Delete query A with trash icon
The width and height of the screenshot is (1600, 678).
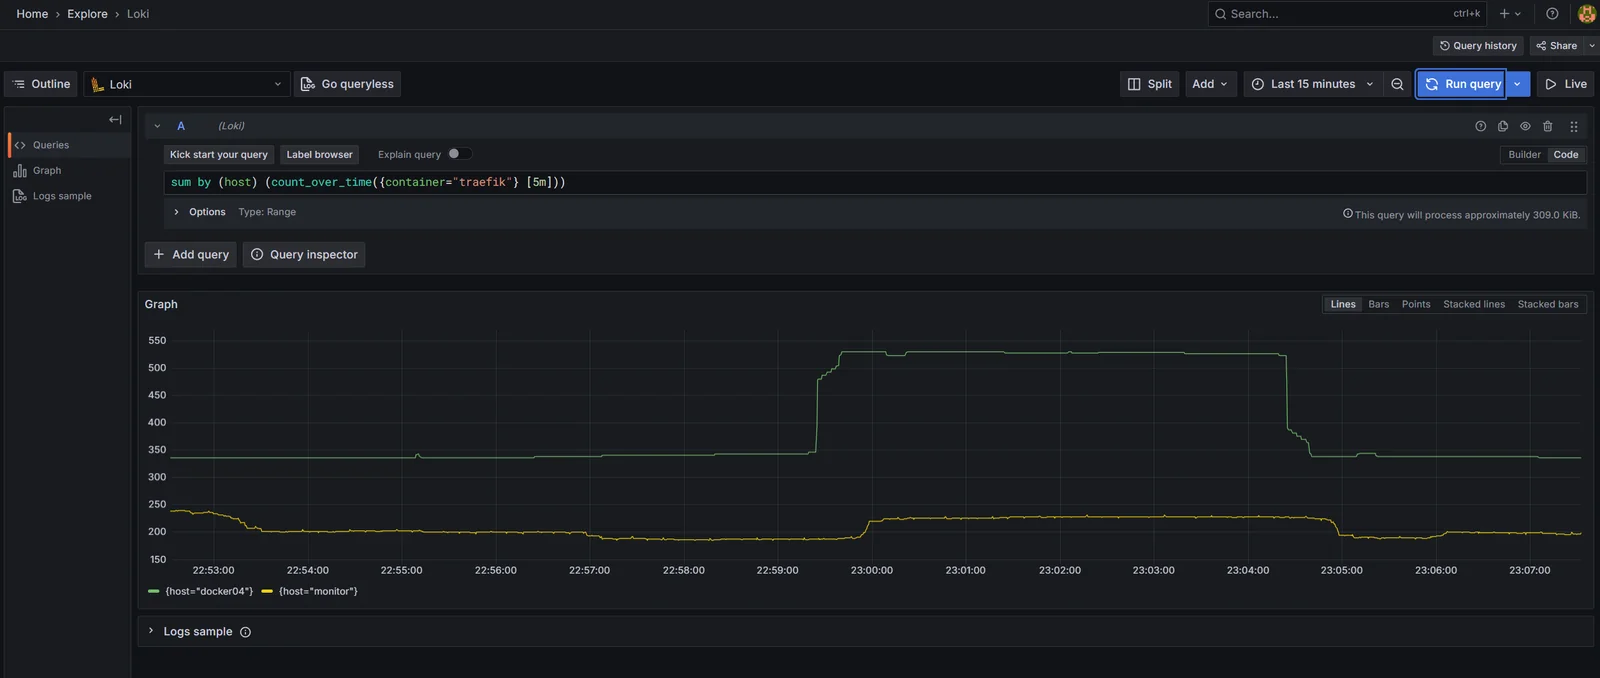coord(1547,126)
